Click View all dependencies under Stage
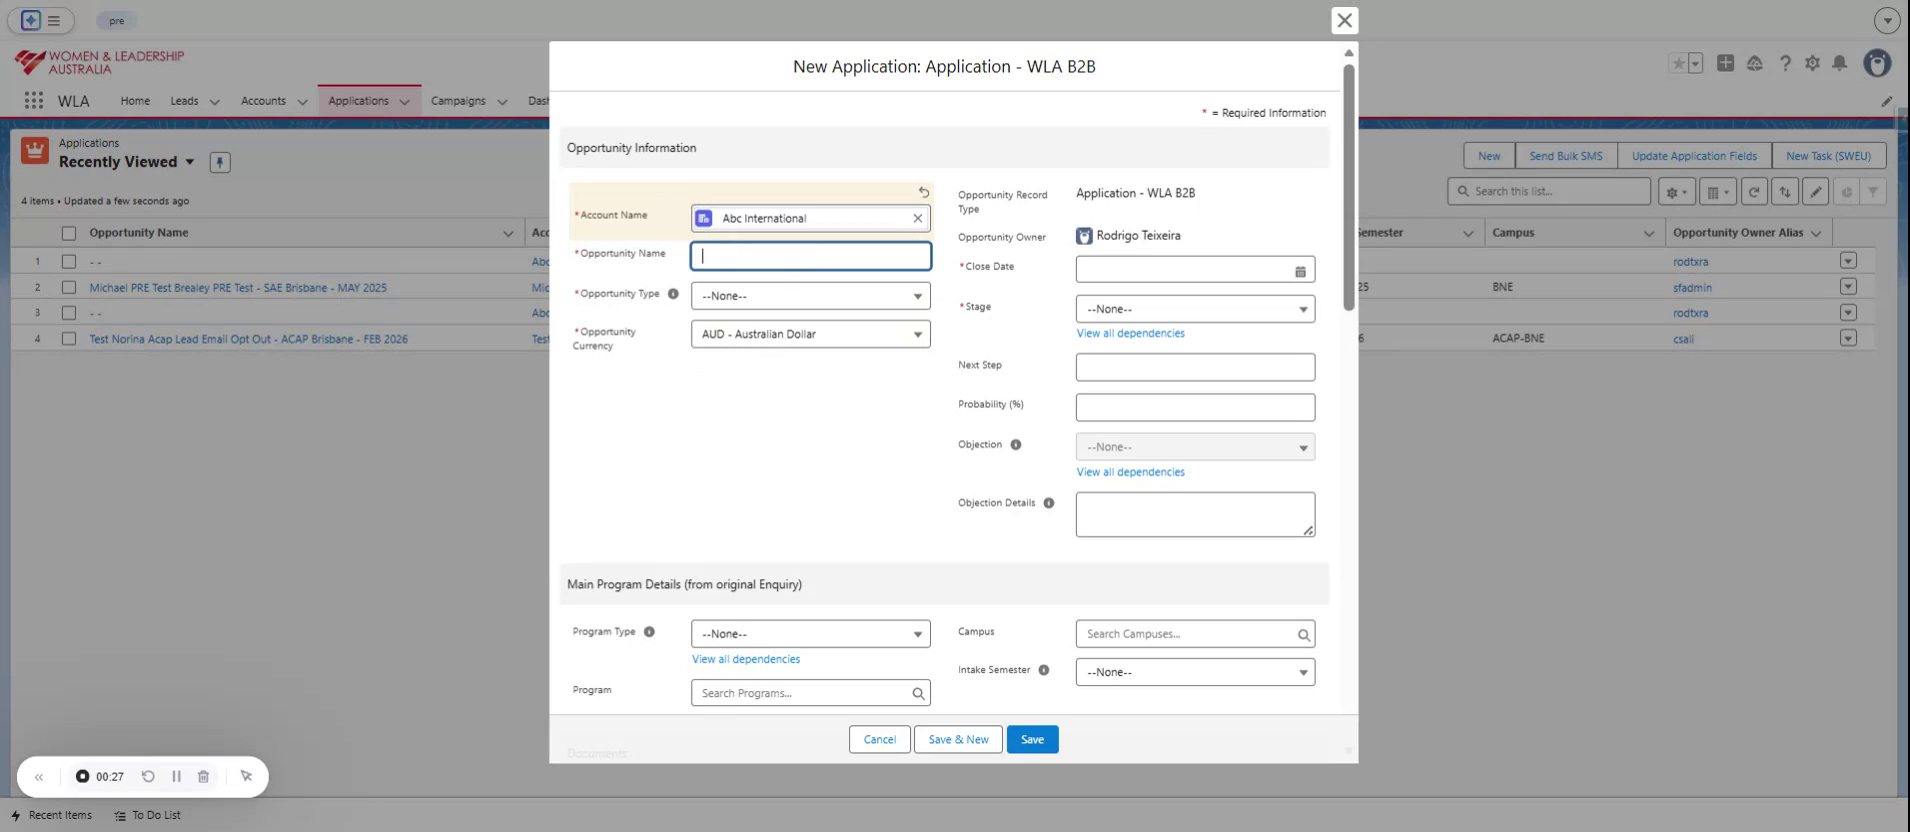 coord(1130,333)
